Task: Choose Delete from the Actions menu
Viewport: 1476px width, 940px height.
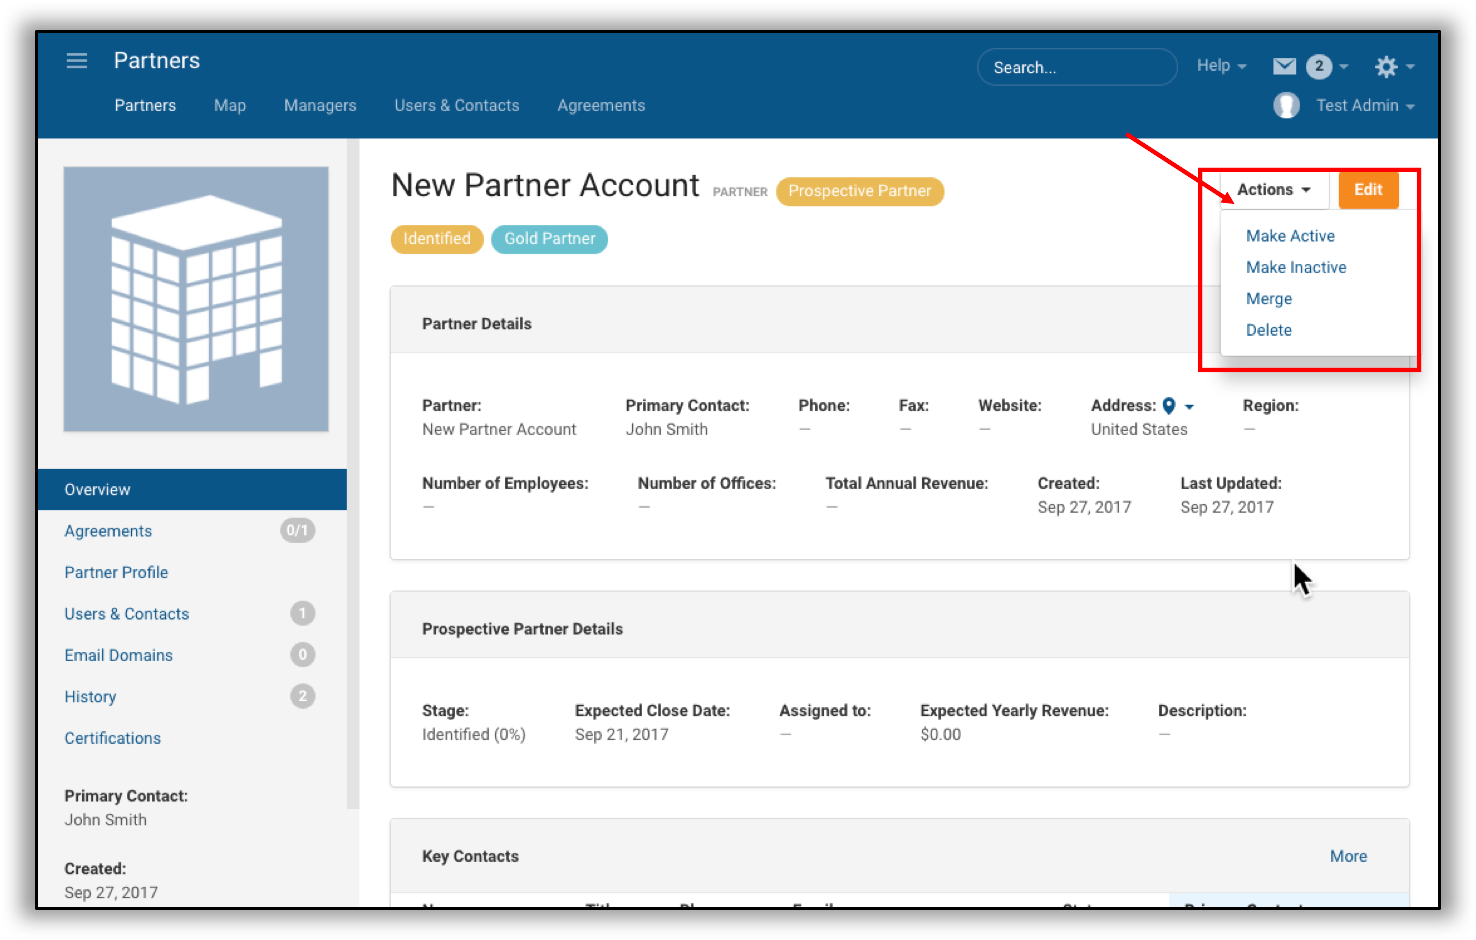Action: [x=1268, y=330]
